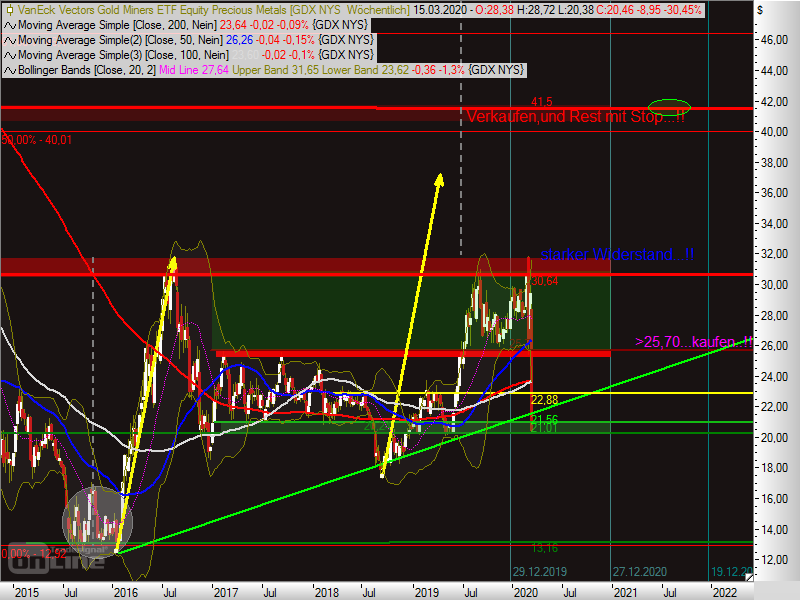Click the green 21,56 level label

coord(544,419)
